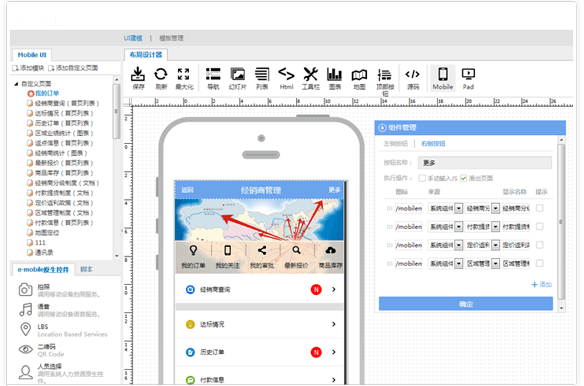
Task: Enable the 手动输入JS checkbox
Action: point(422,178)
